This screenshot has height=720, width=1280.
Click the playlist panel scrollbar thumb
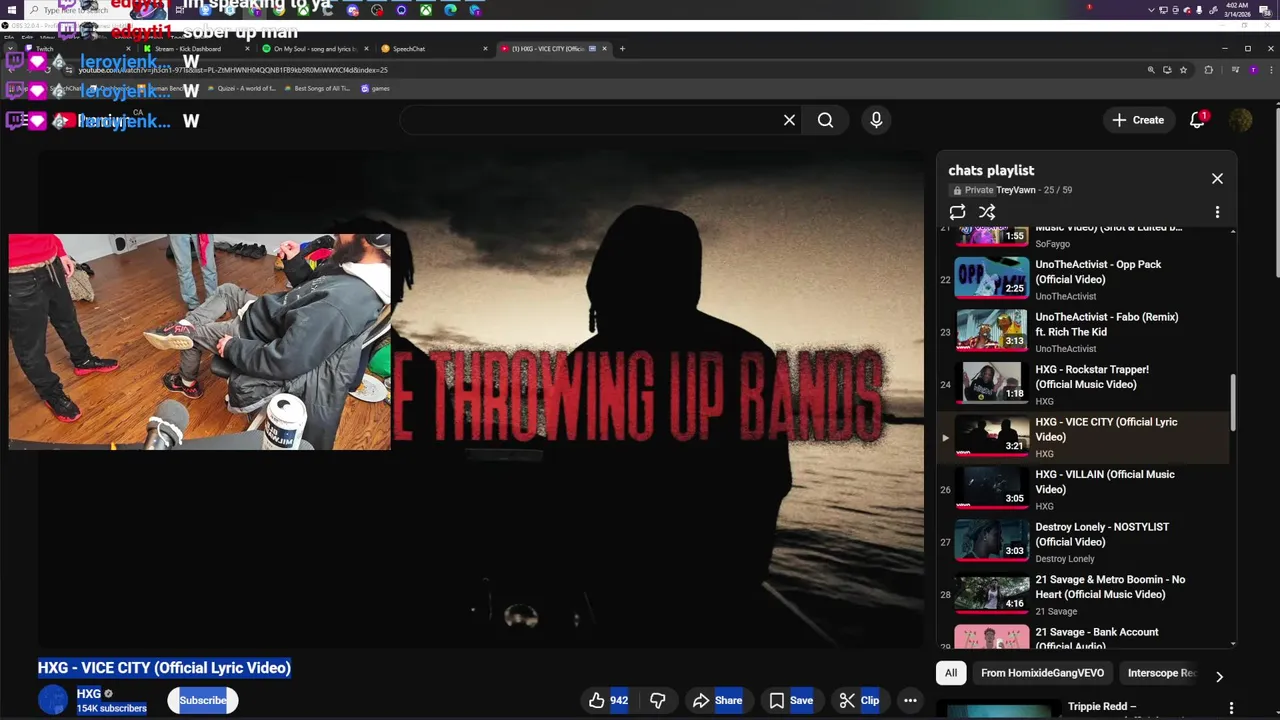click(x=1233, y=402)
